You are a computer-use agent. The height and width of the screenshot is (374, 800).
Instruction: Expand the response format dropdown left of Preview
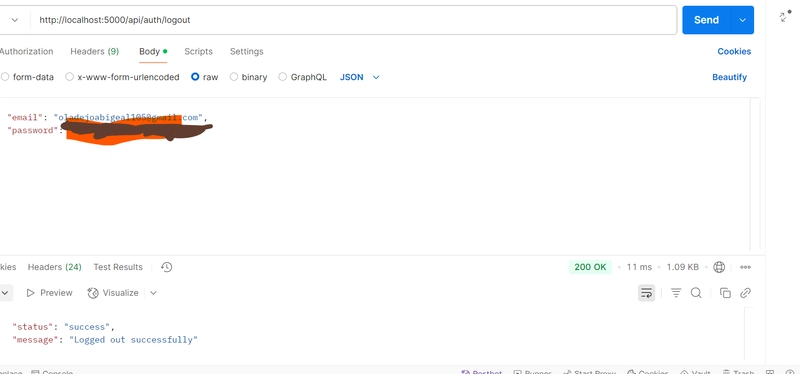point(6,293)
